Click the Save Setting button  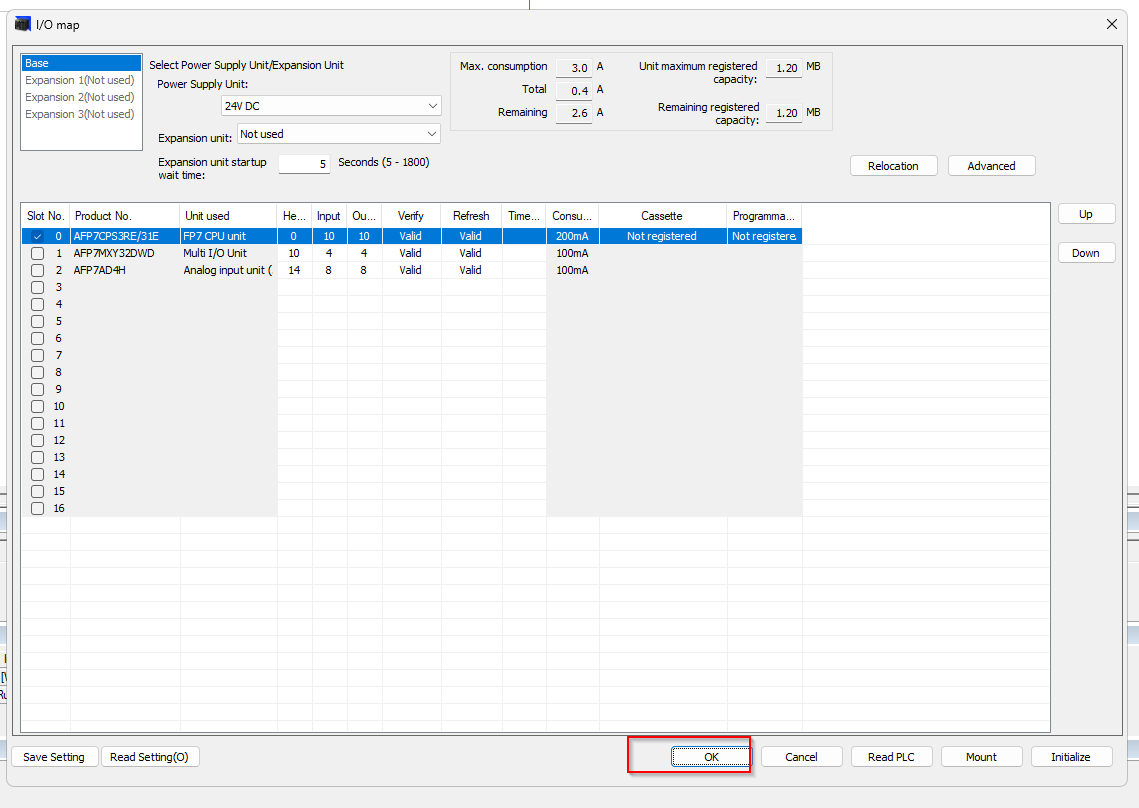click(x=54, y=756)
